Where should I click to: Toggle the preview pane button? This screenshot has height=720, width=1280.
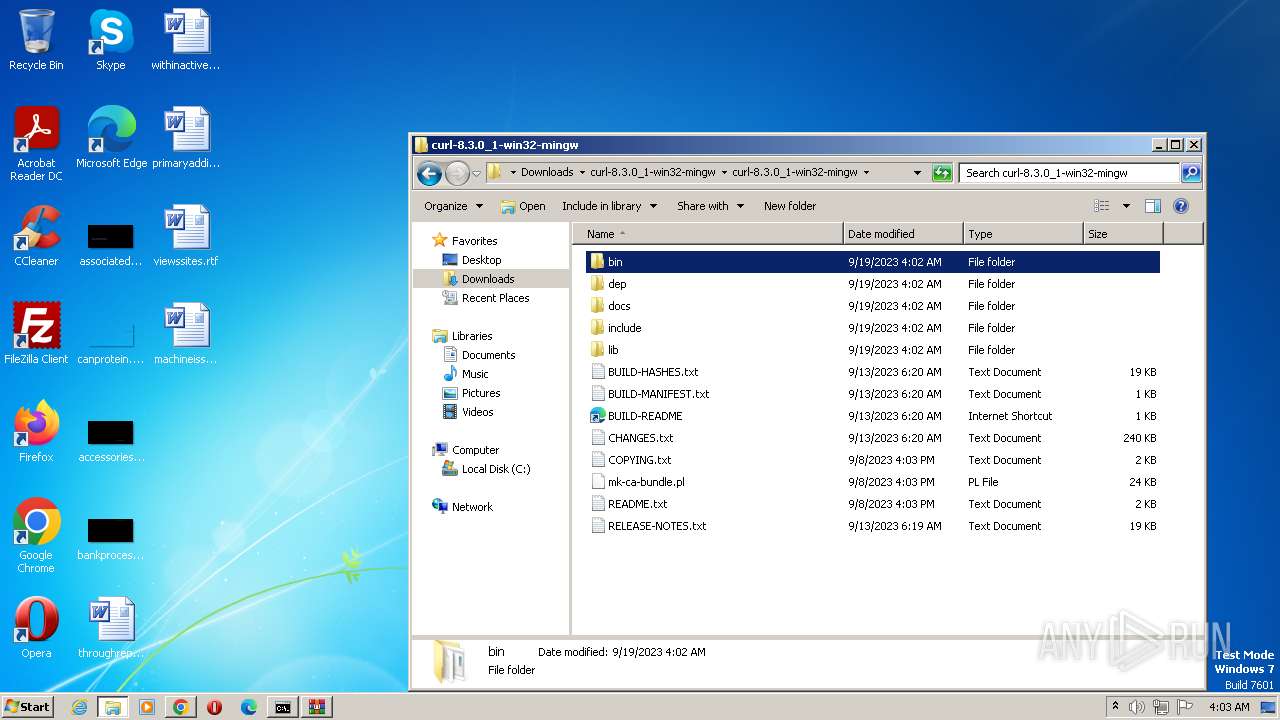tap(1153, 206)
